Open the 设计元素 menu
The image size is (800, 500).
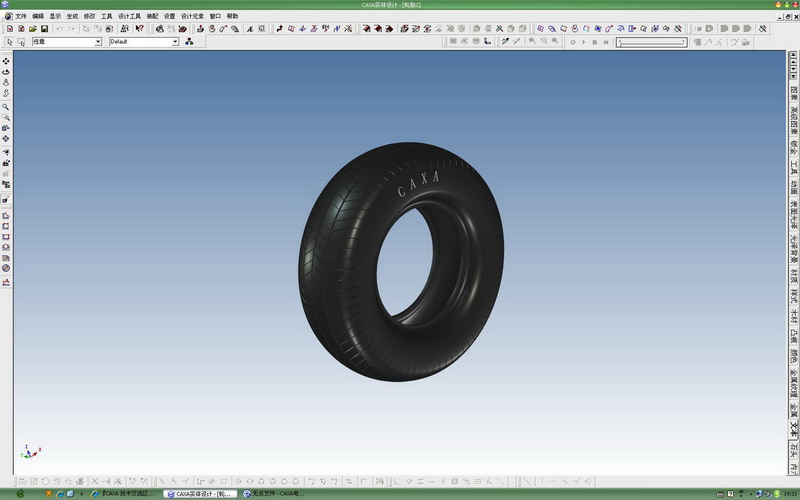(x=192, y=16)
